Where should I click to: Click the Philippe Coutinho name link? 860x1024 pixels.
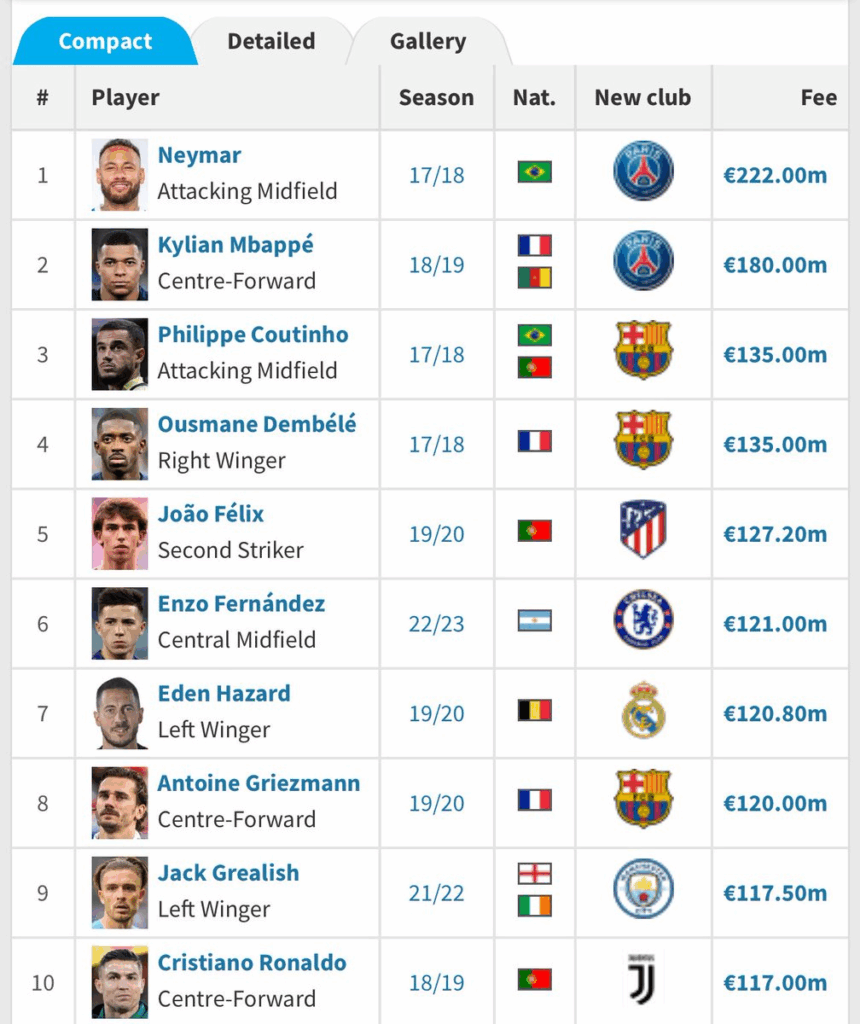coord(253,334)
